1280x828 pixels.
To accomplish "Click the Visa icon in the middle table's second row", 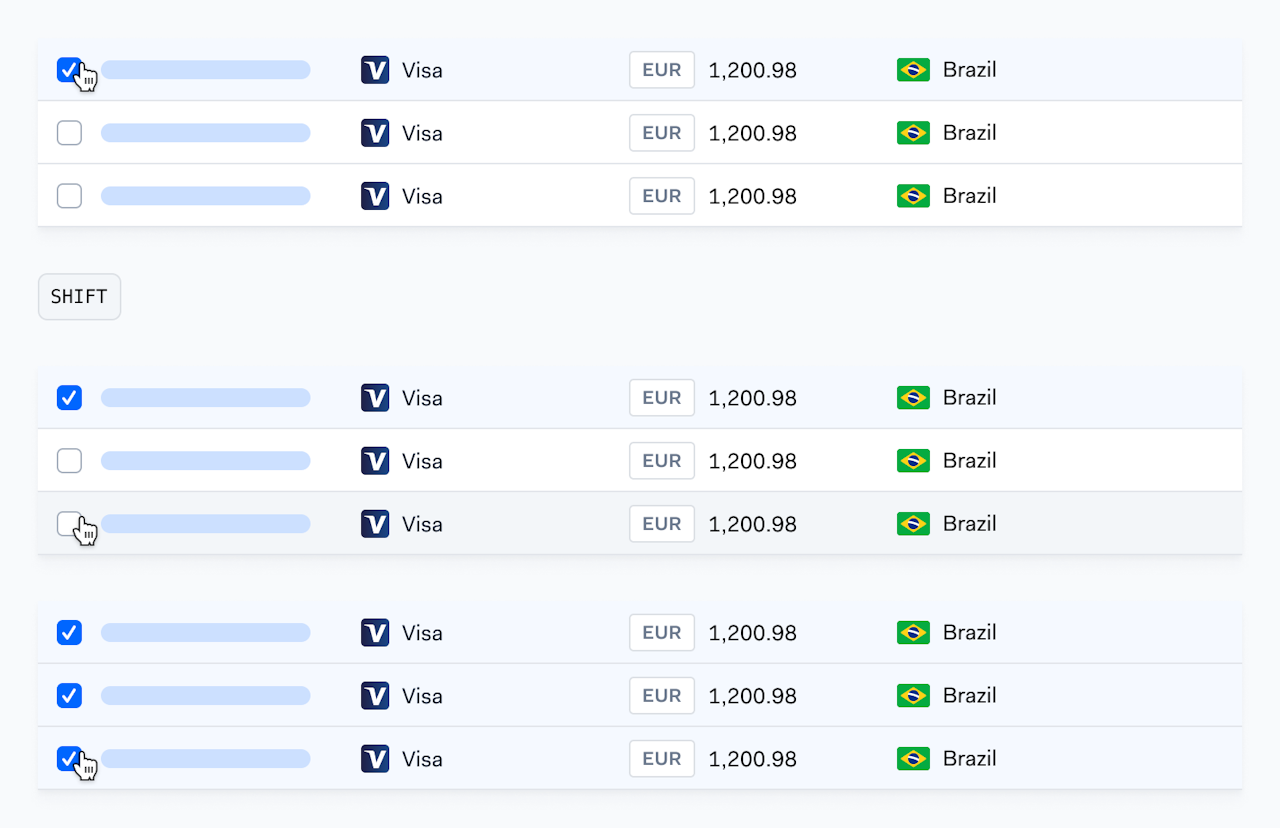I will 375,461.
